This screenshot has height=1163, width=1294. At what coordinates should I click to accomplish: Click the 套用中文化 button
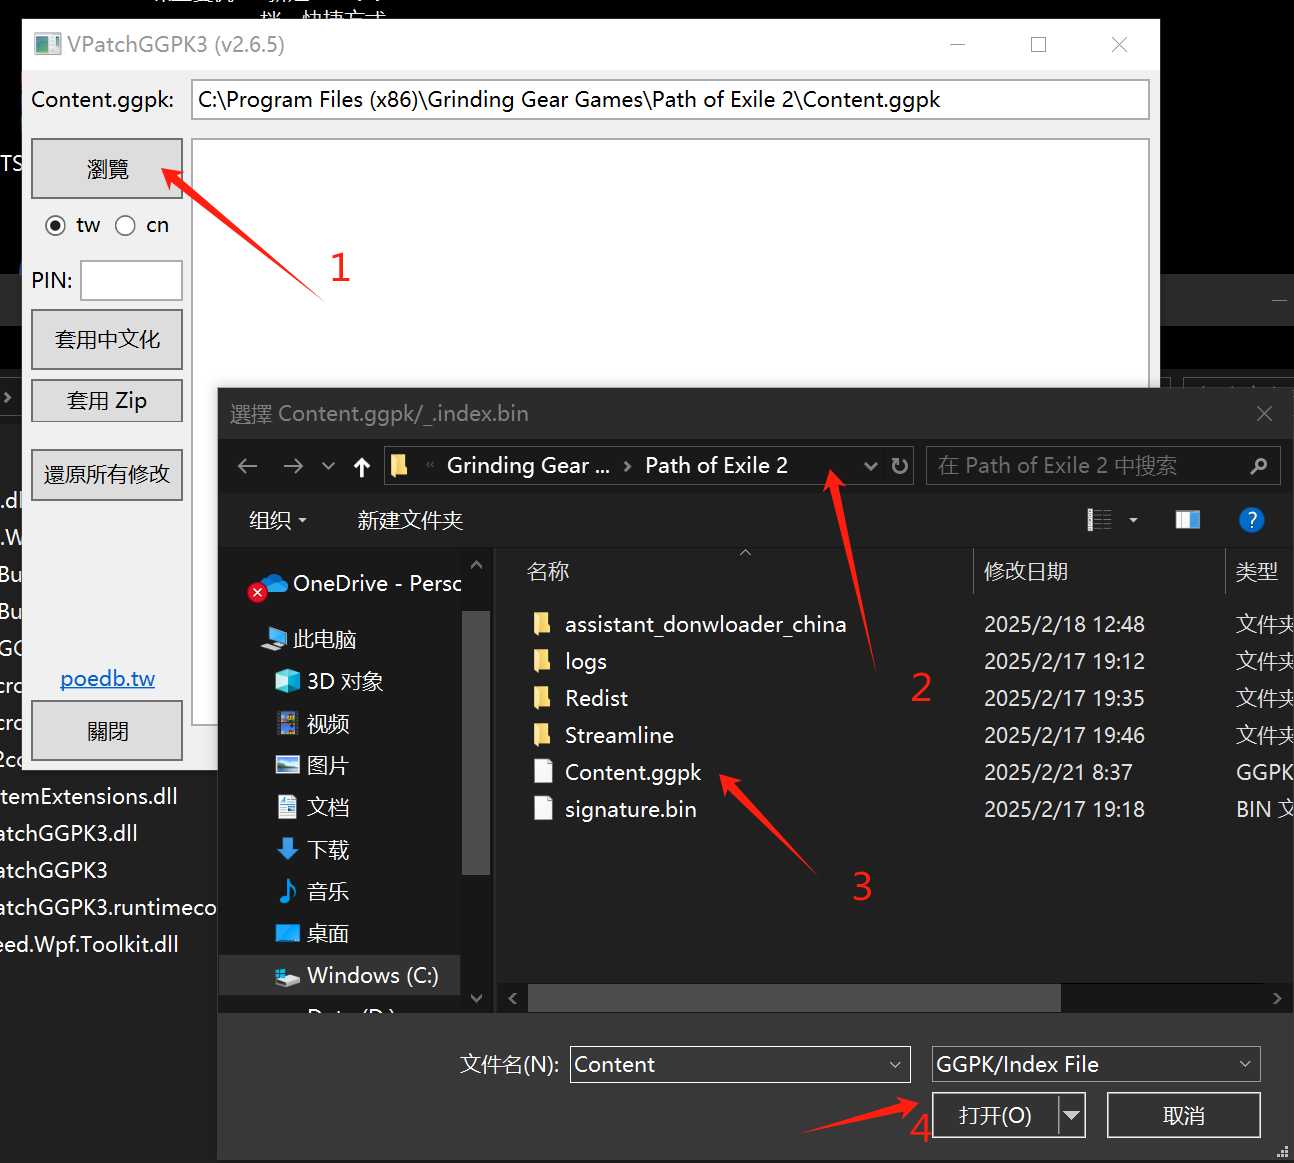coord(107,340)
